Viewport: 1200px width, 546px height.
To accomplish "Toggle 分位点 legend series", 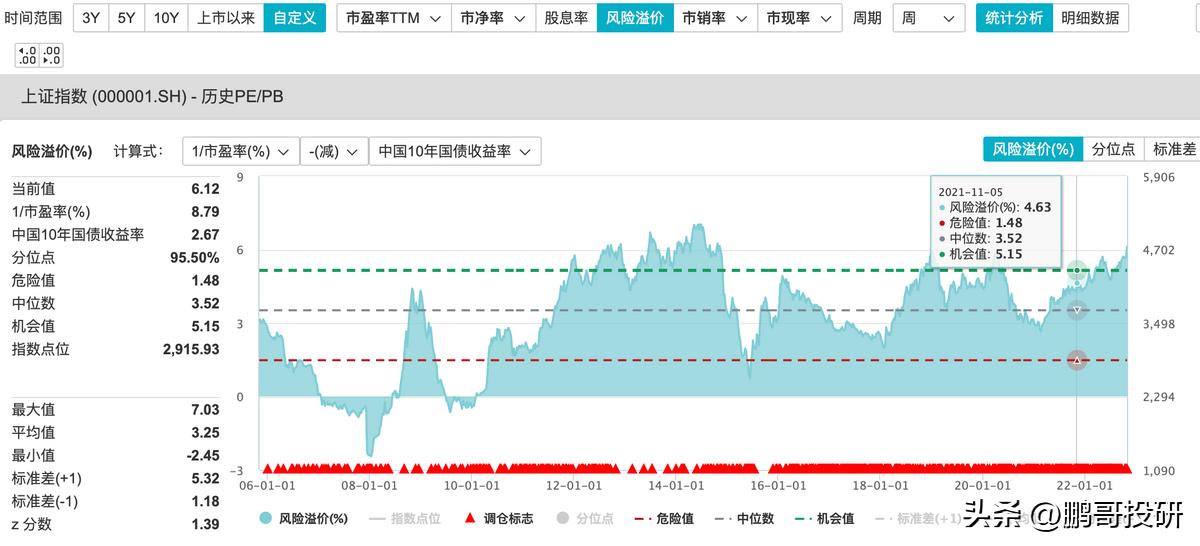I will pyautogui.click(x=583, y=519).
